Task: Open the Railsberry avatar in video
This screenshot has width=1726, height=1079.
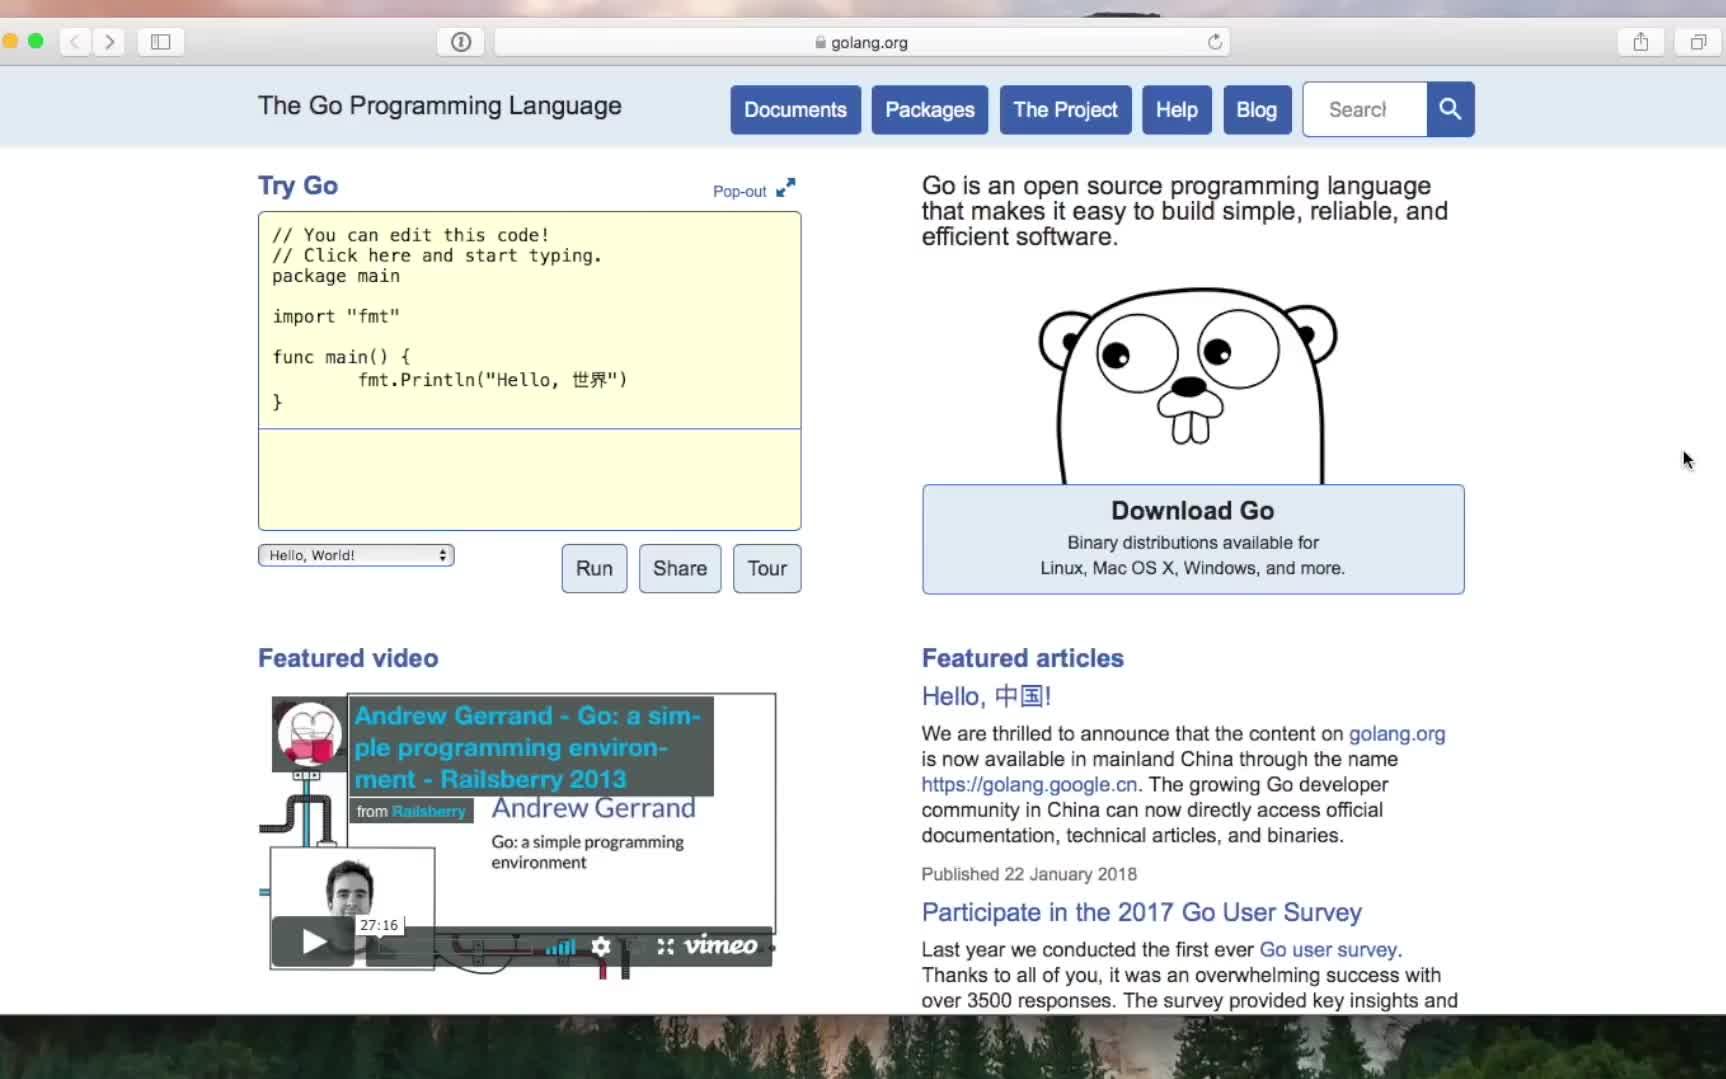Action: [x=309, y=734]
